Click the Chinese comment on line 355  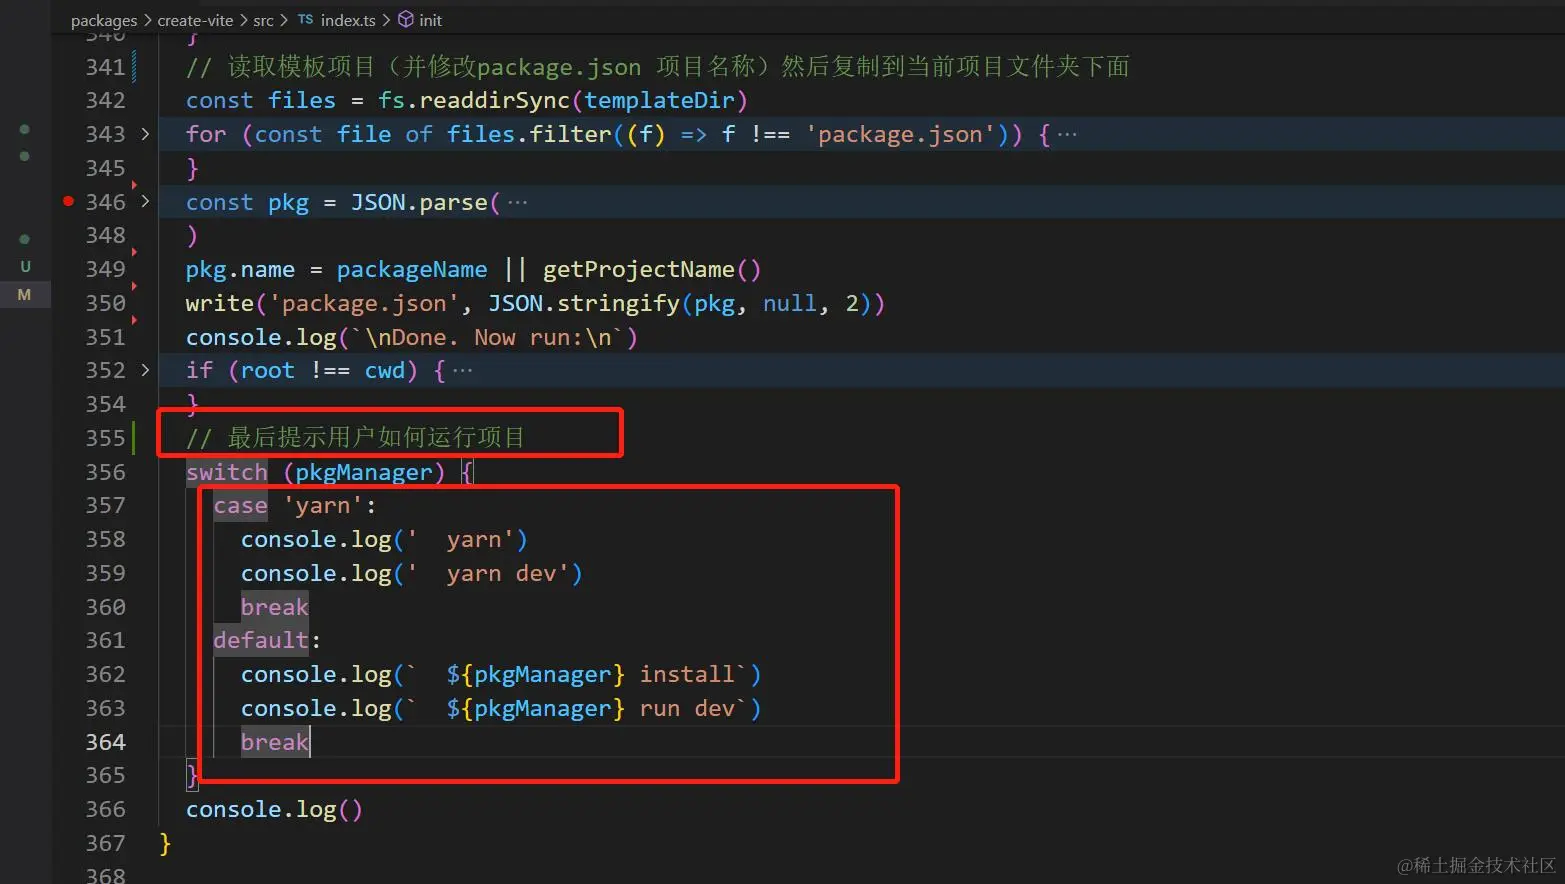tap(355, 438)
